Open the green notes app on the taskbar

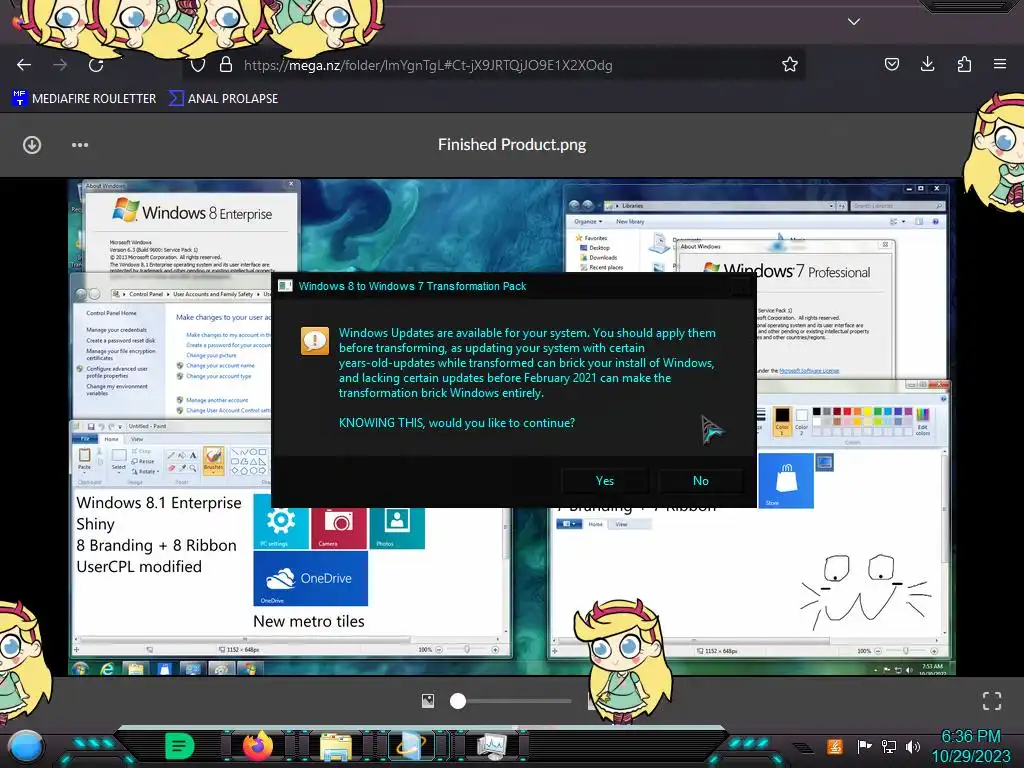(x=180, y=746)
